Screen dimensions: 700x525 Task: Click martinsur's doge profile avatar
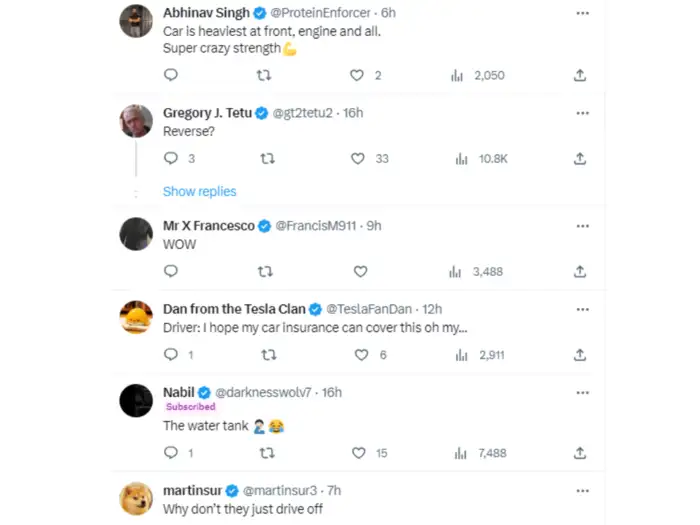click(136, 498)
